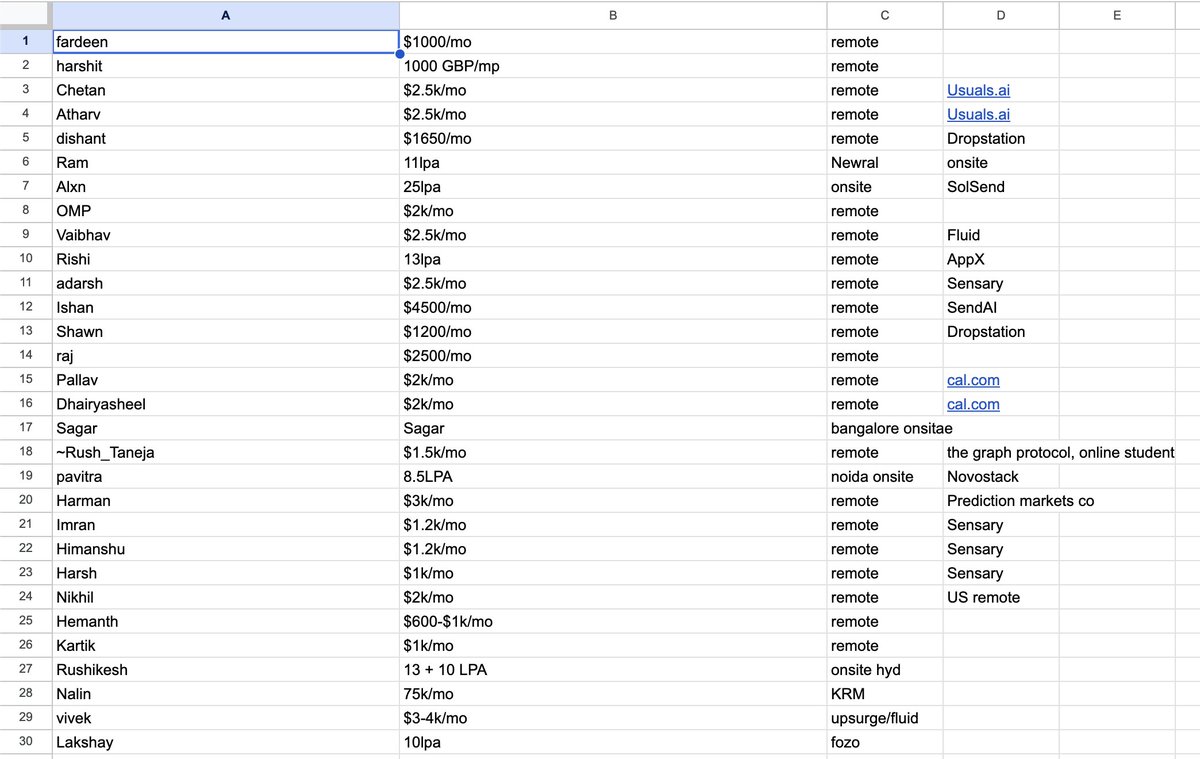1200x759 pixels.
Task: Select the 'Newral' cell in Ram's row
Action: pyautogui.click(x=885, y=163)
